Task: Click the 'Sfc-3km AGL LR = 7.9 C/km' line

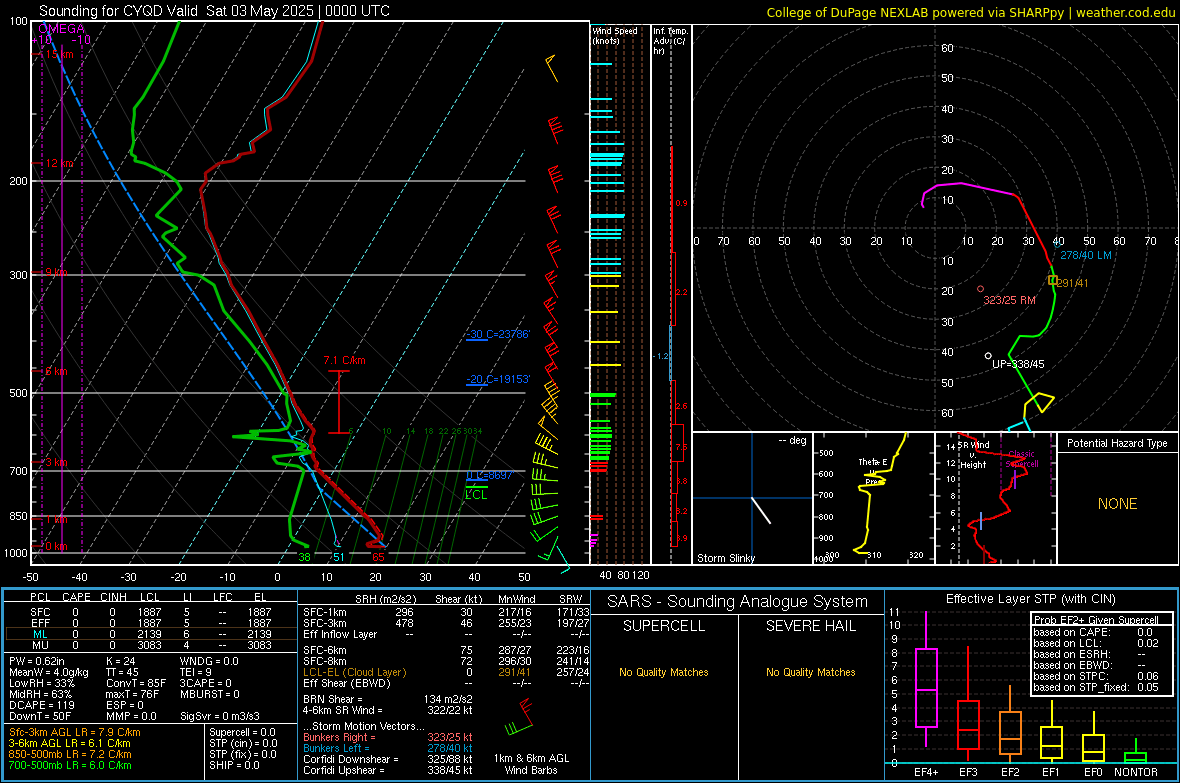Action: [x=75, y=732]
